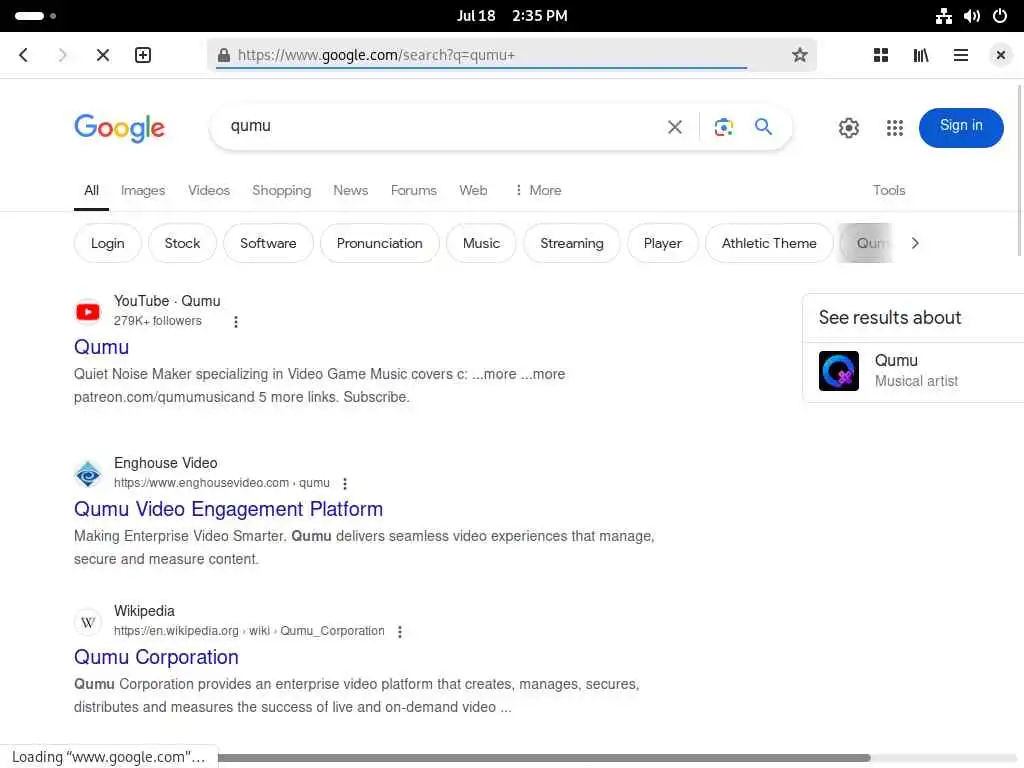Open the bookmarks library icon
The image size is (1024, 768).
click(x=921, y=55)
